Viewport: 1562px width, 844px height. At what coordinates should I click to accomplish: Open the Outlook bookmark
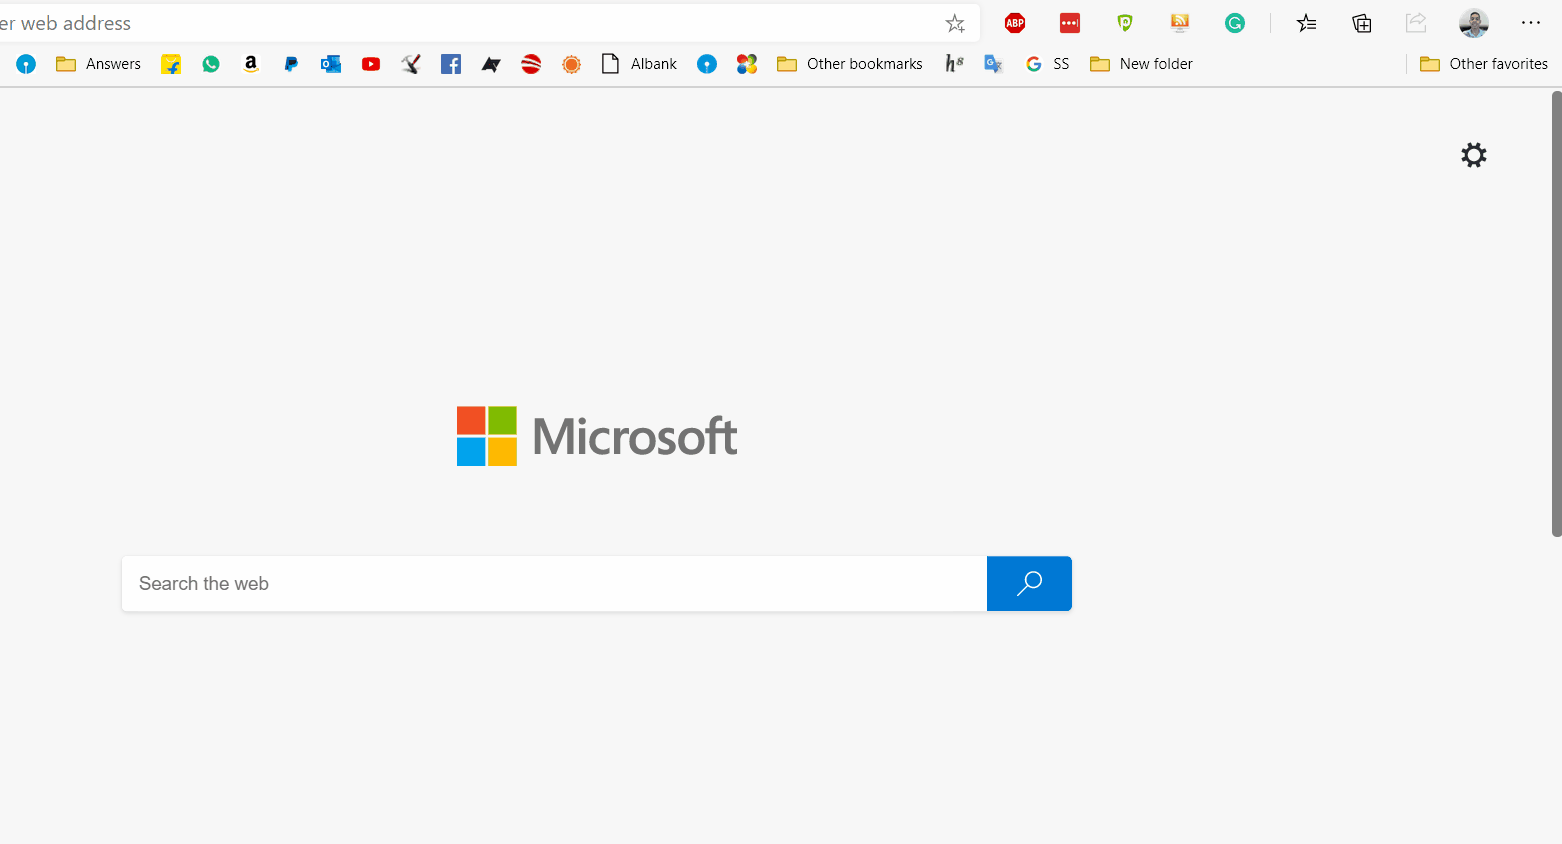coord(331,64)
